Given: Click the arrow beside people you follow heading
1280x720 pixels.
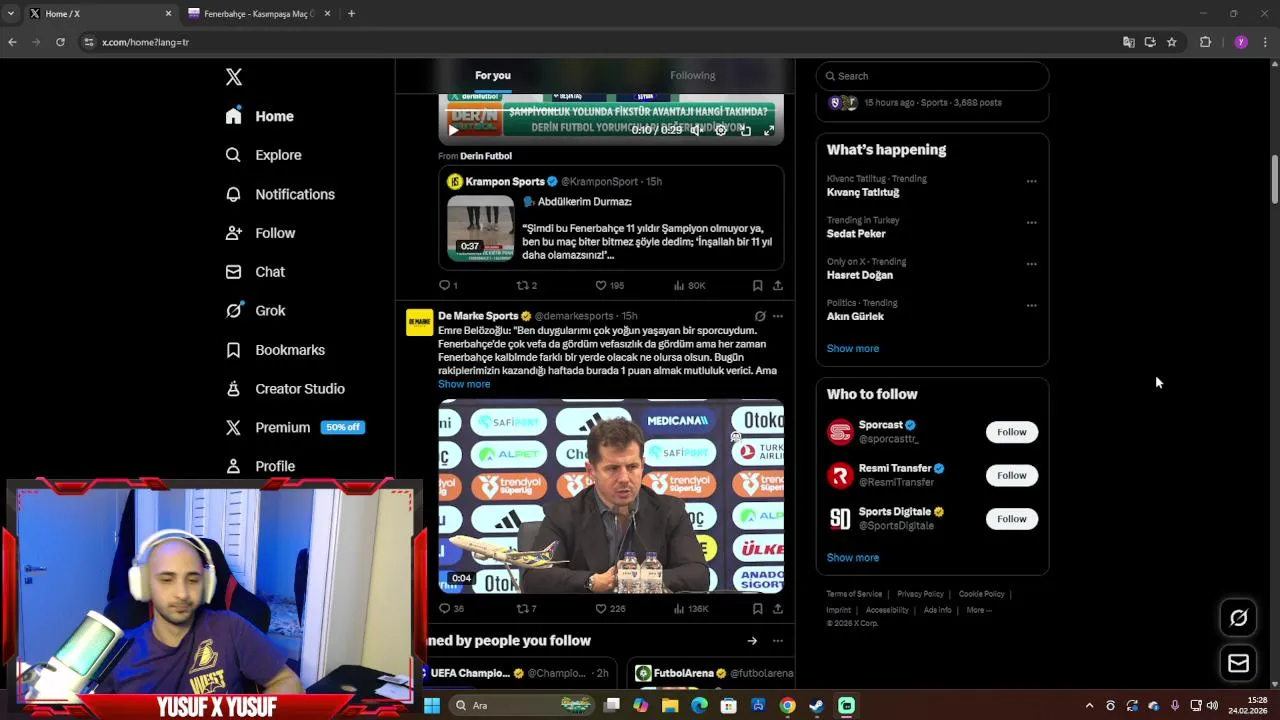Looking at the screenshot, I should point(752,641).
